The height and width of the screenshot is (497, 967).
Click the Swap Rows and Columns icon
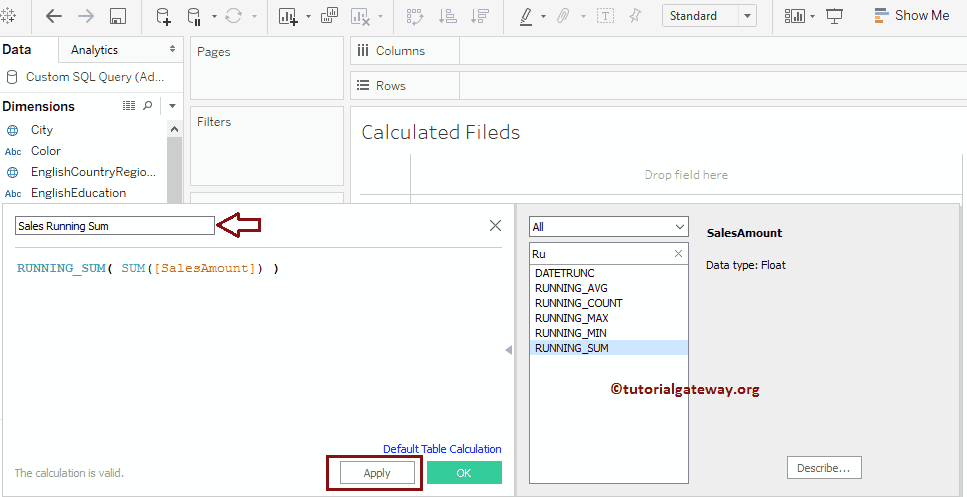point(416,17)
